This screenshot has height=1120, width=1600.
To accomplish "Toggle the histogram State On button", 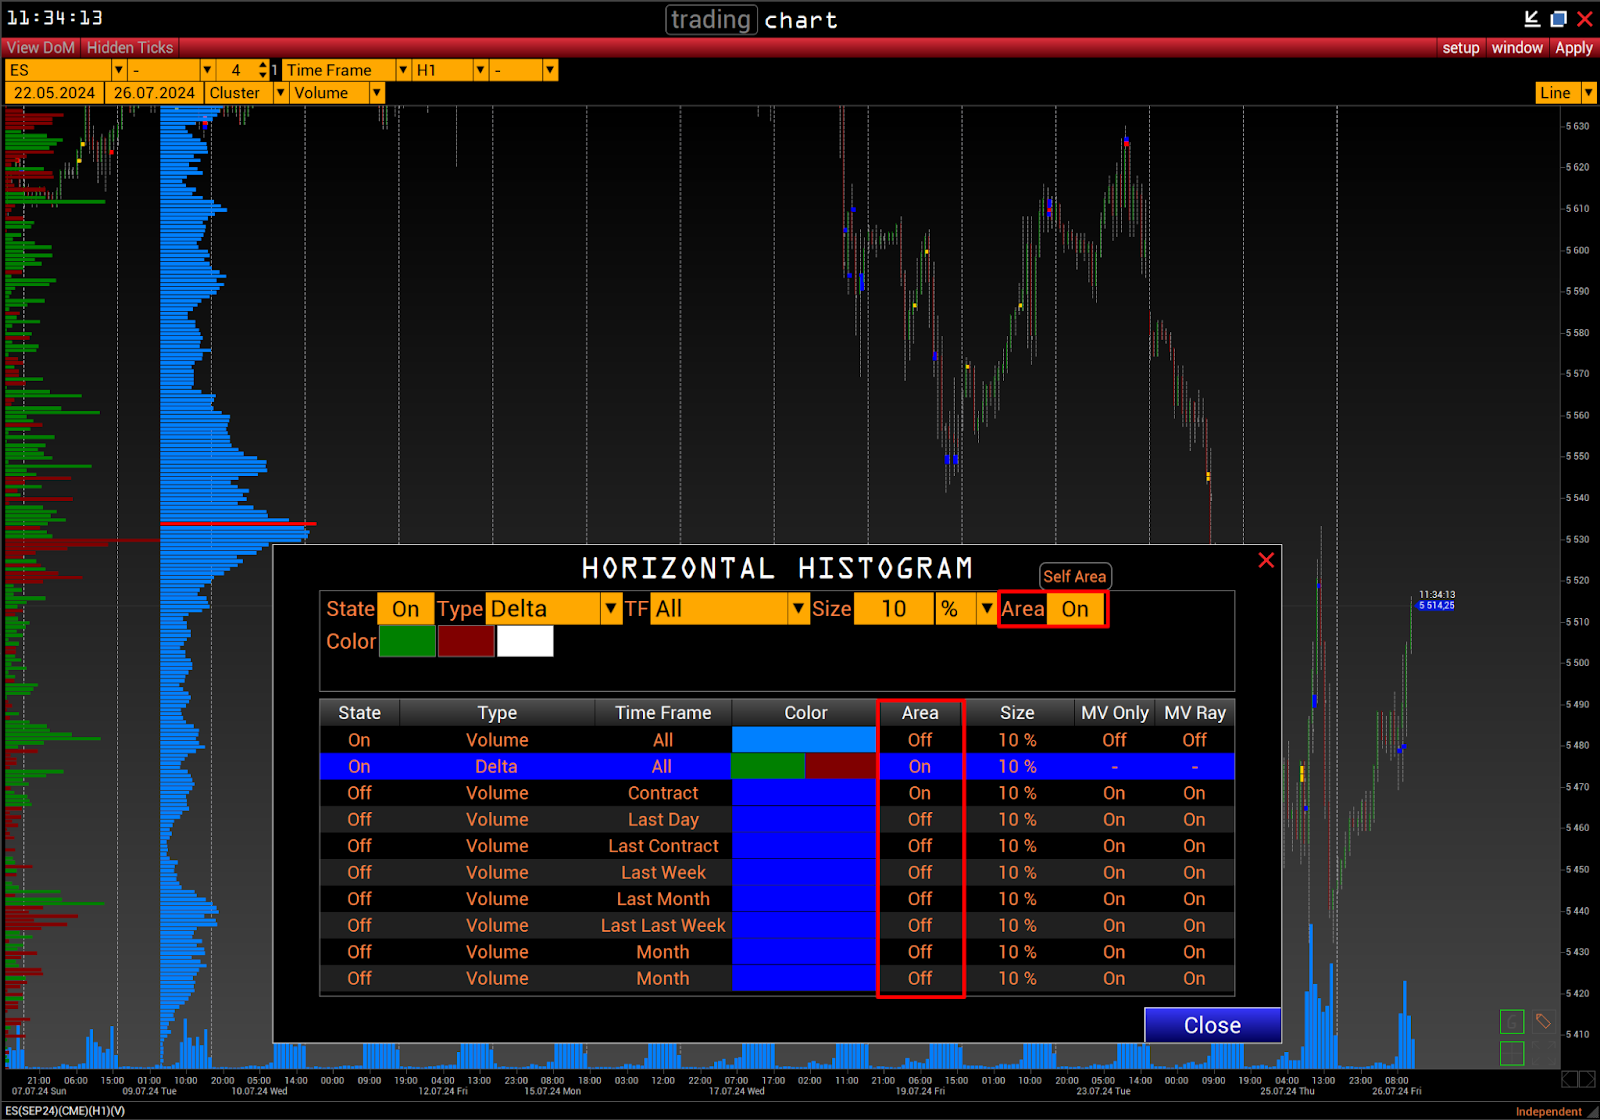I will coord(405,609).
